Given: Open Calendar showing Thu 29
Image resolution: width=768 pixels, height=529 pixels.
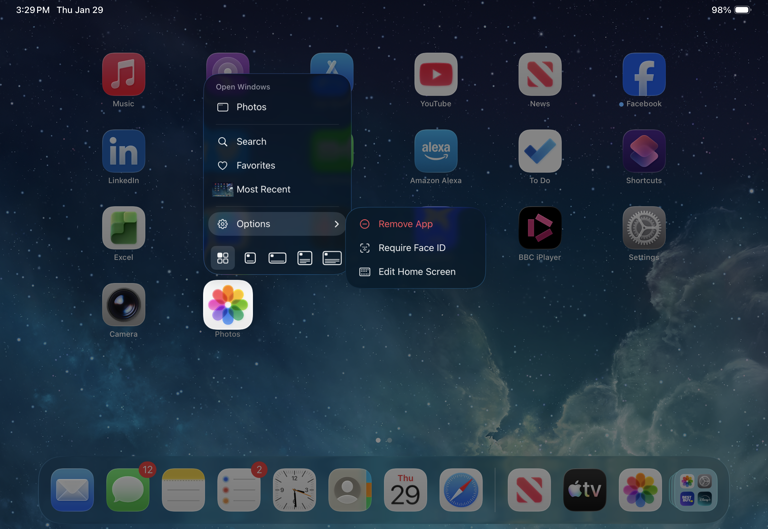Looking at the screenshot, I should (x=406, y=490).
